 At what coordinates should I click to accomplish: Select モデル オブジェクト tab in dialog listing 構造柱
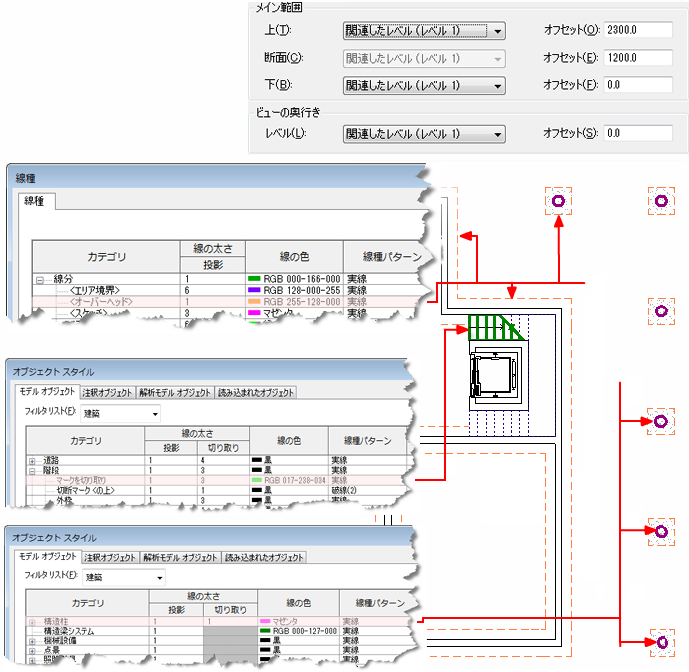[x=47, y=556]
